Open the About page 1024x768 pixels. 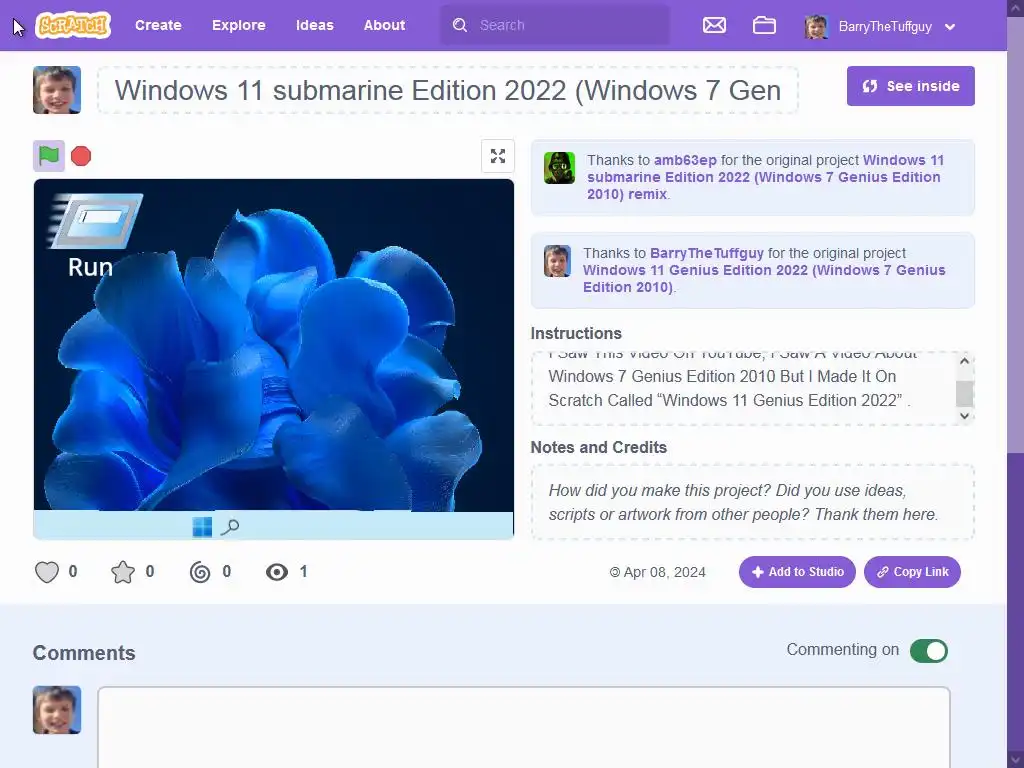tap(384, 25)
